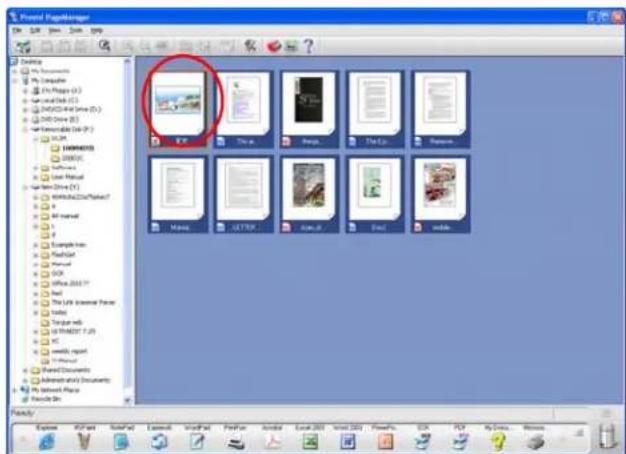Select the weekly report folder
Screen dimensions: 626x454
[69, 351]
